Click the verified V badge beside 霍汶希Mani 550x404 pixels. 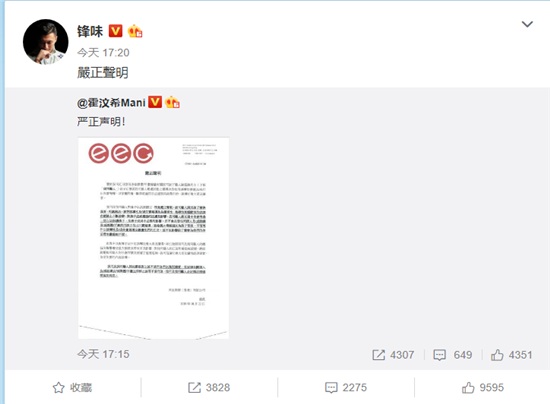[x=155, y=102]
